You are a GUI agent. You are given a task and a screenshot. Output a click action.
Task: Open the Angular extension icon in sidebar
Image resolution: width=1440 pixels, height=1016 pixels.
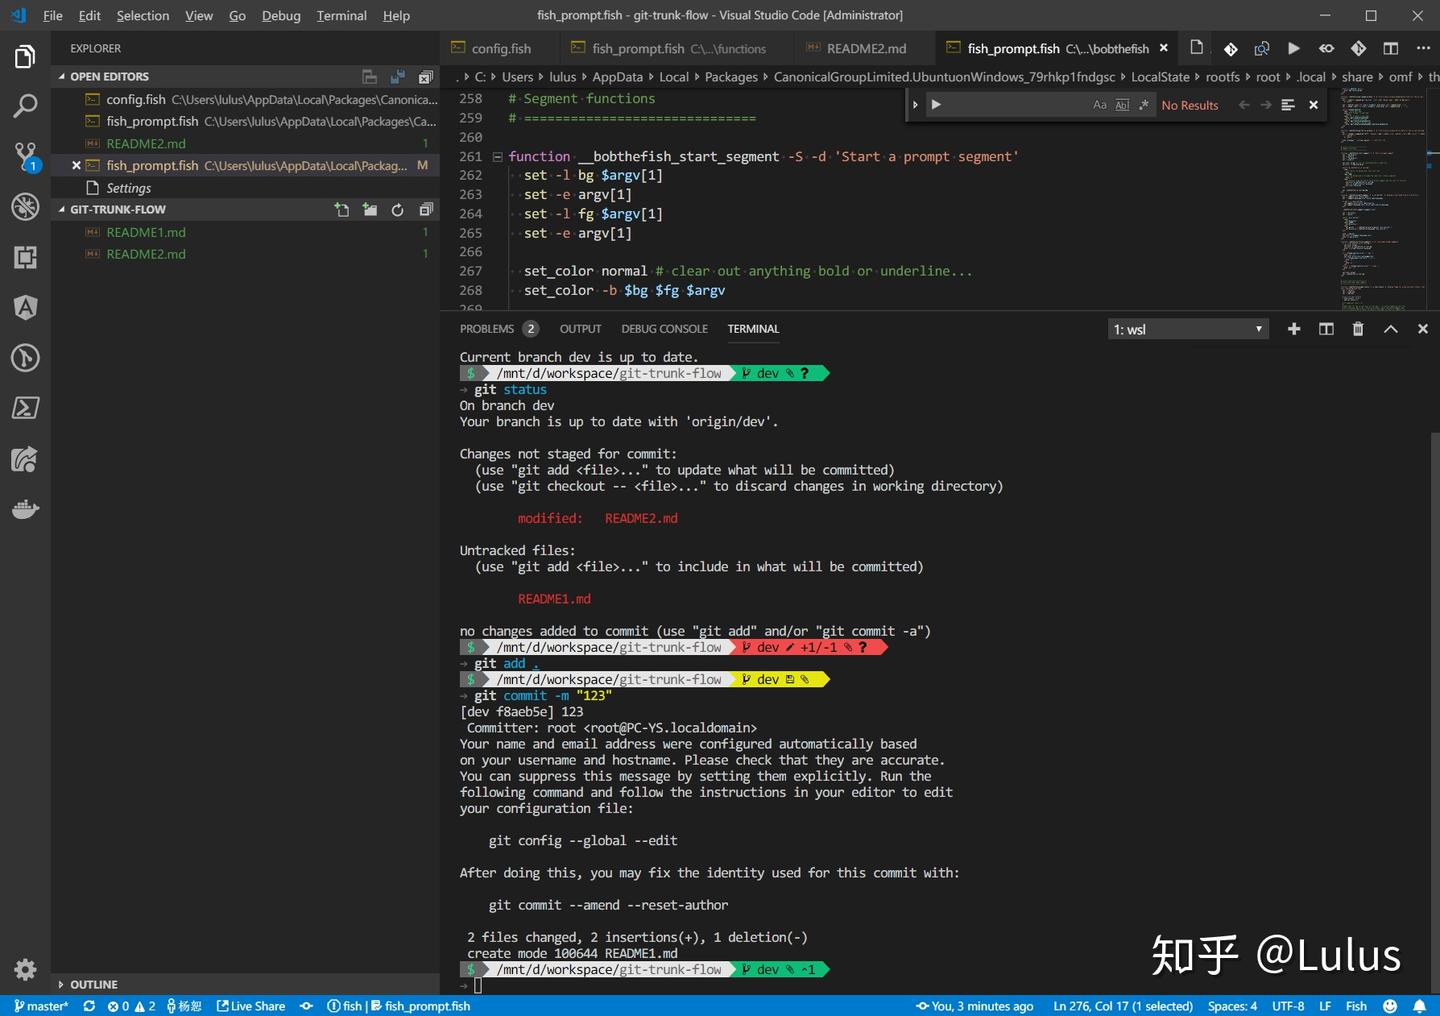pyautogui.click(x=25, y=307)
